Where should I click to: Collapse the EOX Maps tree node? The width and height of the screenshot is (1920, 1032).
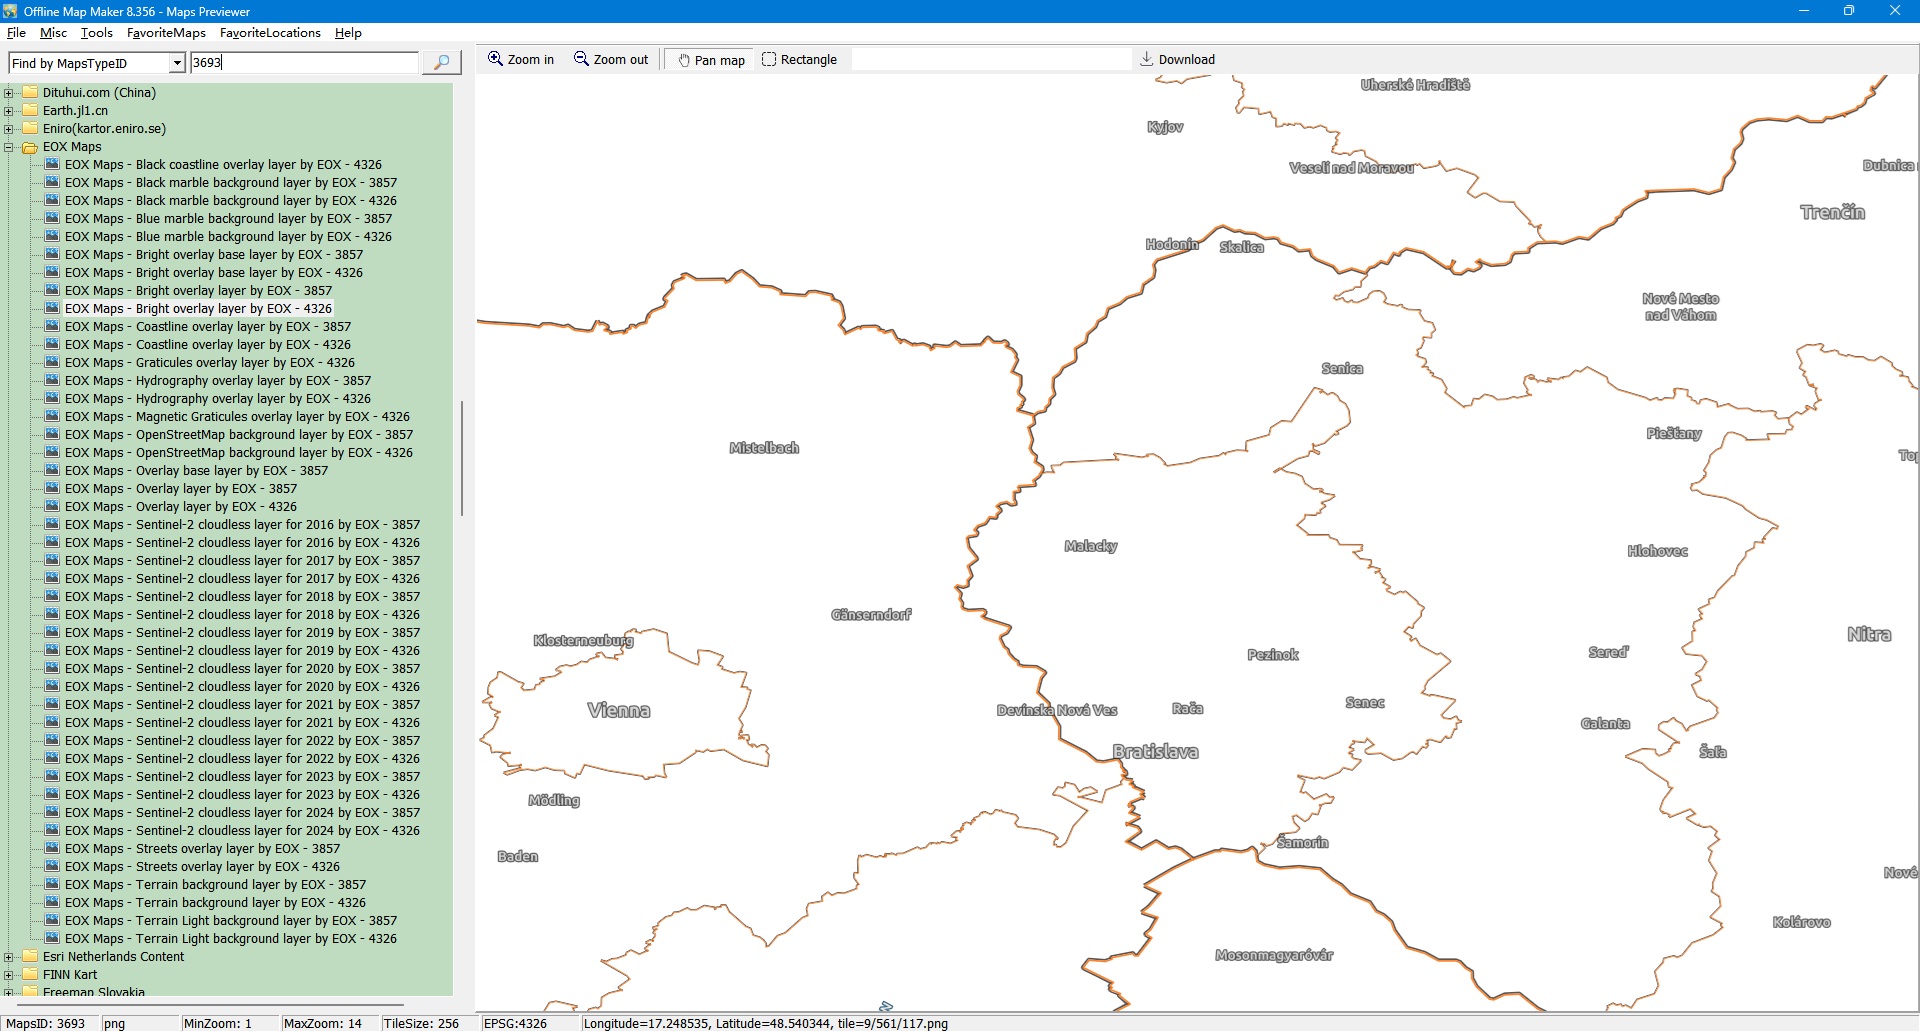coord(9,147)
